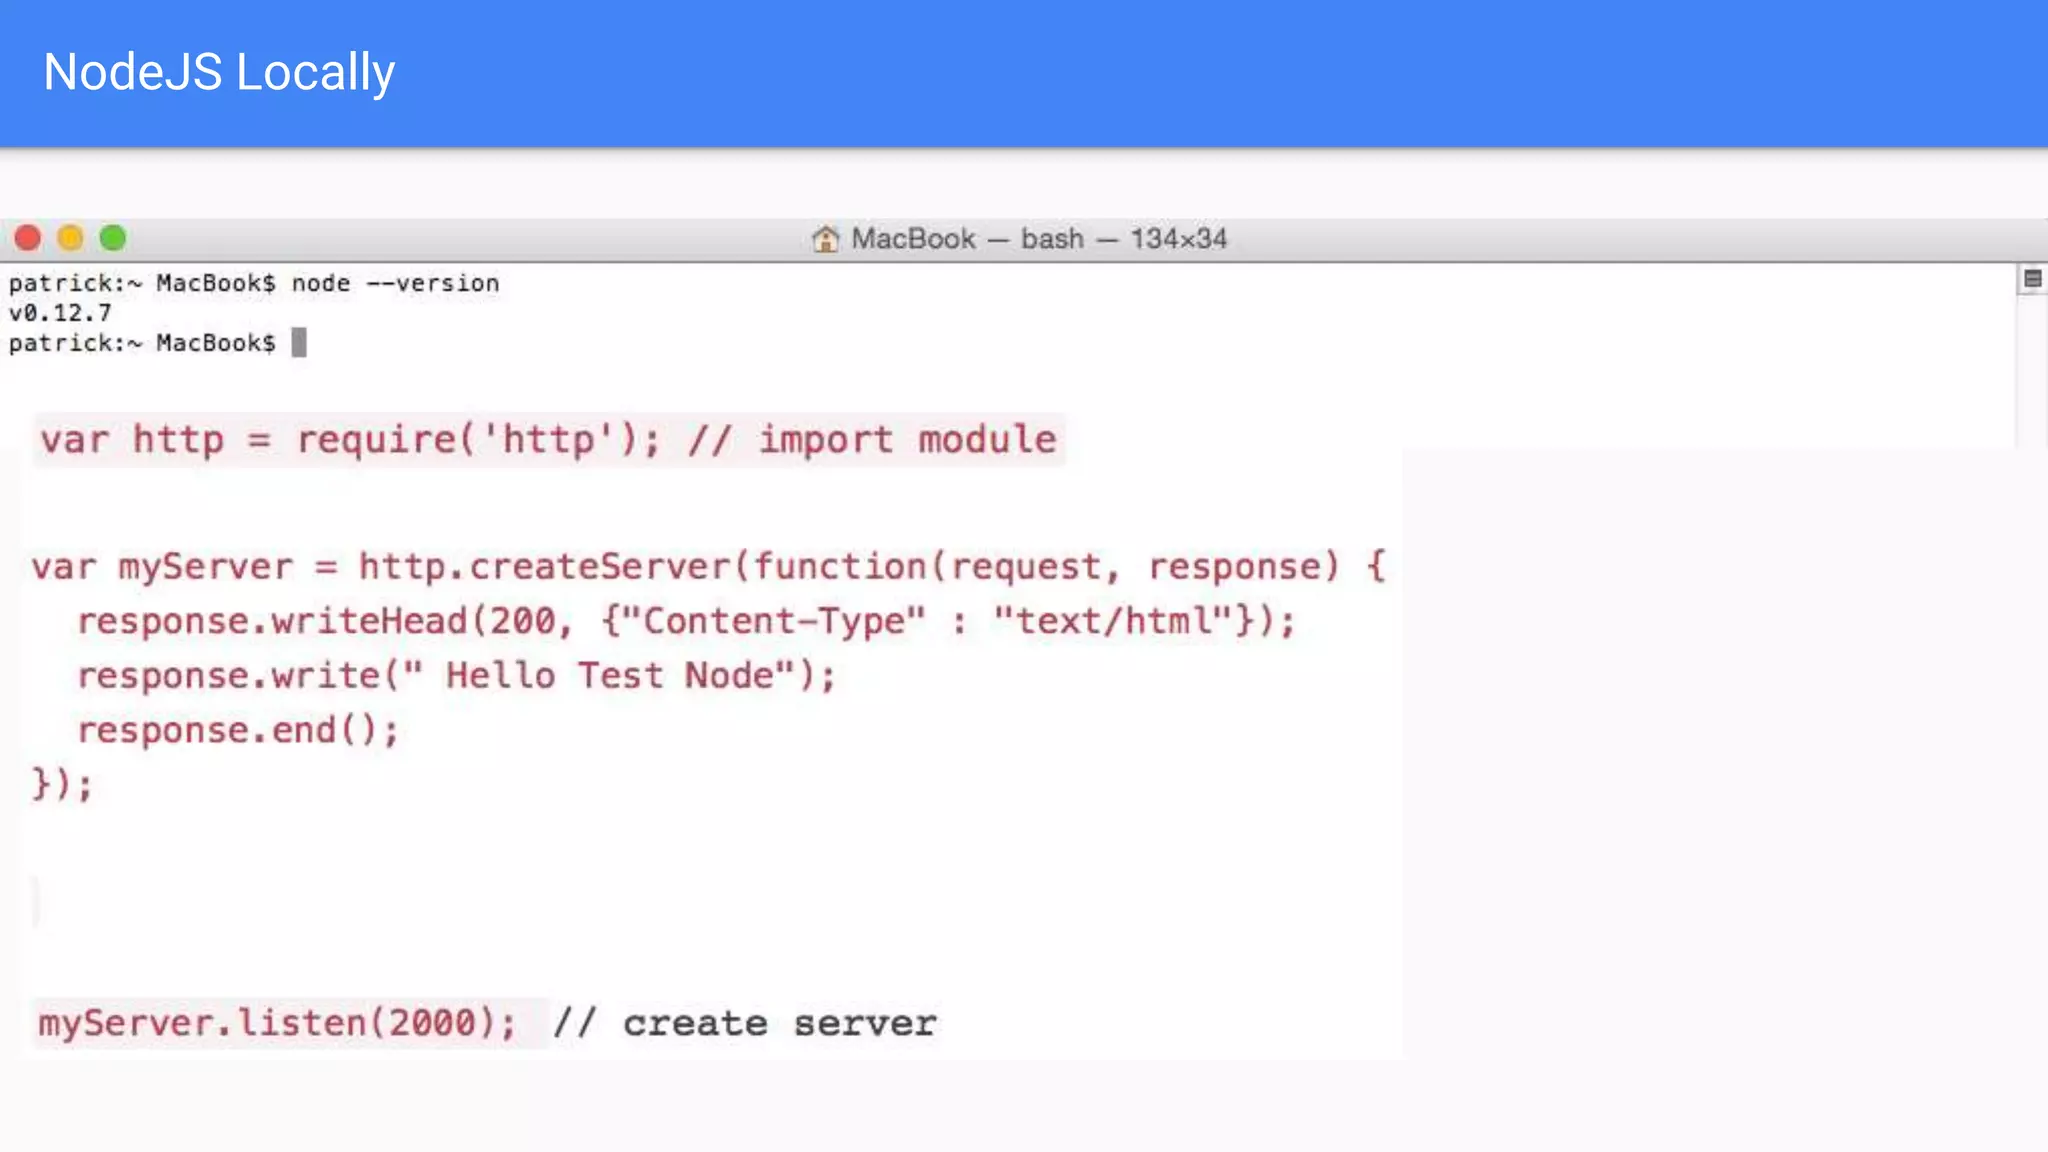
Task: Click the yellow minimize button of terminal
Action: [x=70, y=238]
